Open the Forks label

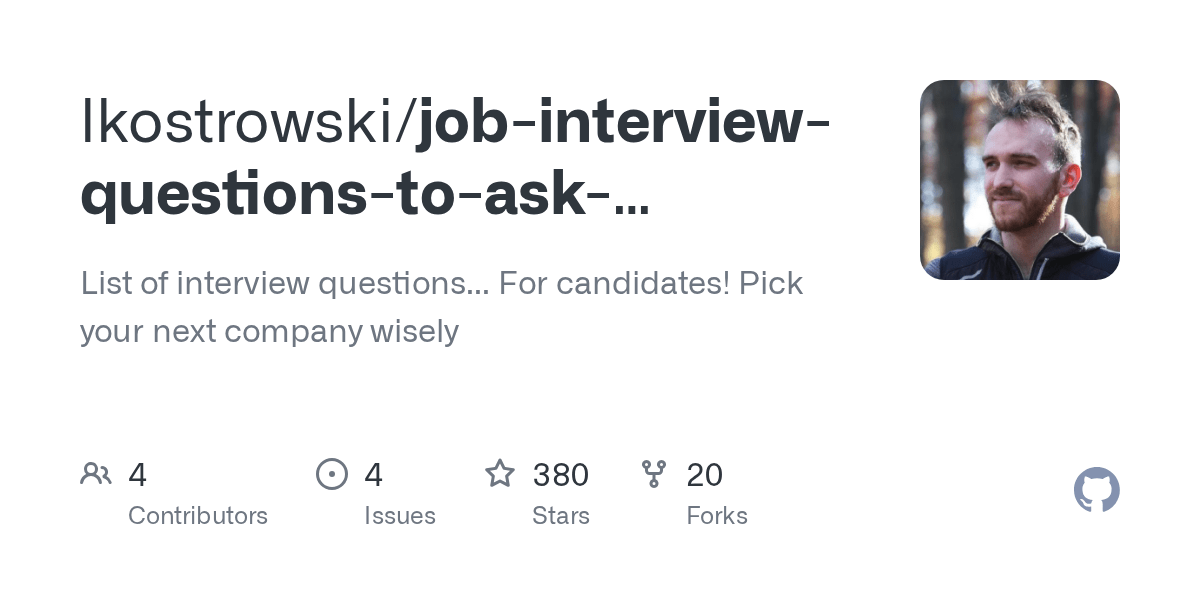point(717,516)
